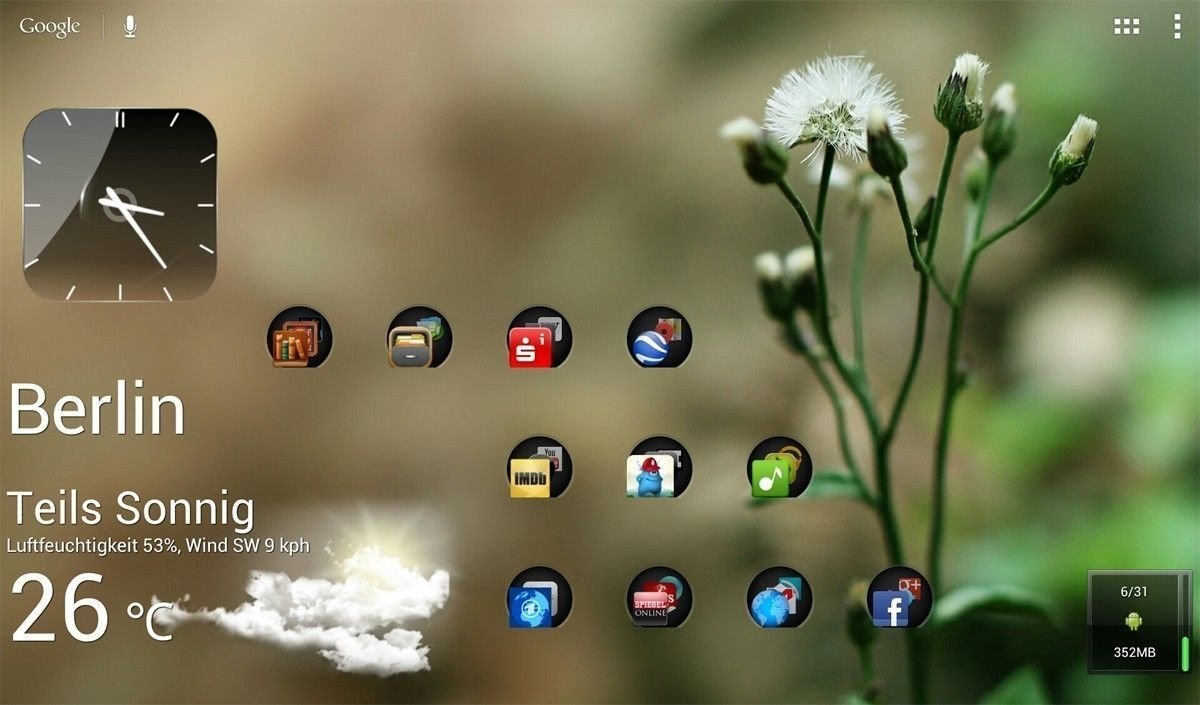Open the Spiegel Online folder

click(x=659, y=597)
